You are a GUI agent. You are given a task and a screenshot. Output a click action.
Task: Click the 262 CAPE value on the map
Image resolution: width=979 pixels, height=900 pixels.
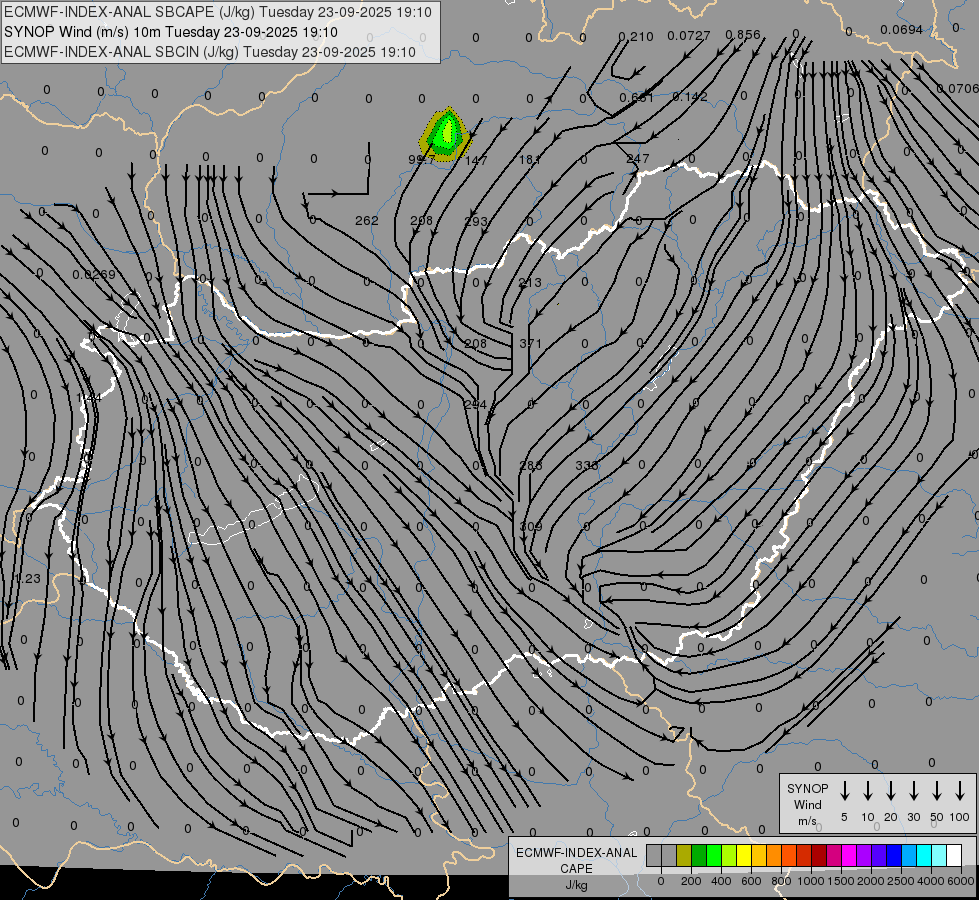pos(367,220)
